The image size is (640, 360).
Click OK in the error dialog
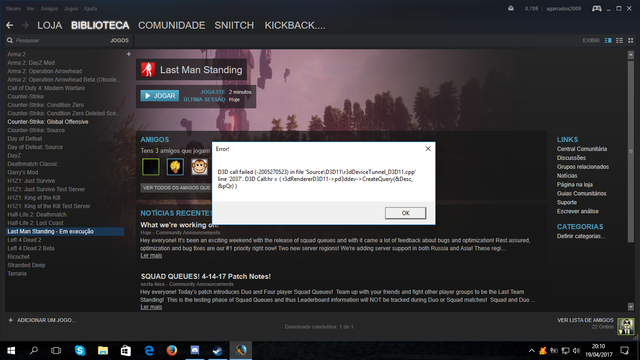tap(405, 213)
